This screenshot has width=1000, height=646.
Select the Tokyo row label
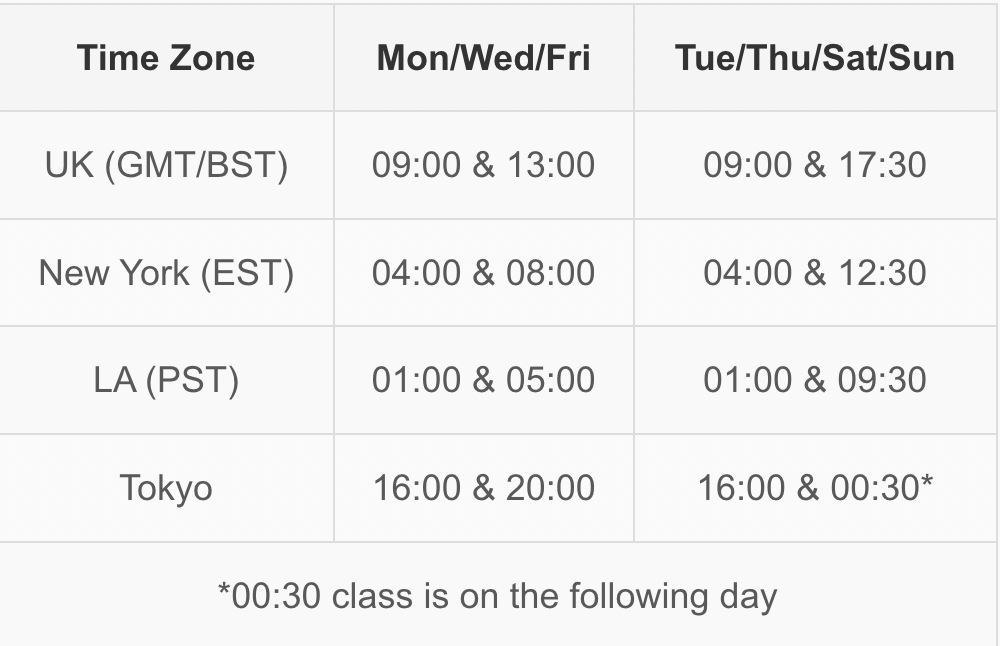[166, 488]
